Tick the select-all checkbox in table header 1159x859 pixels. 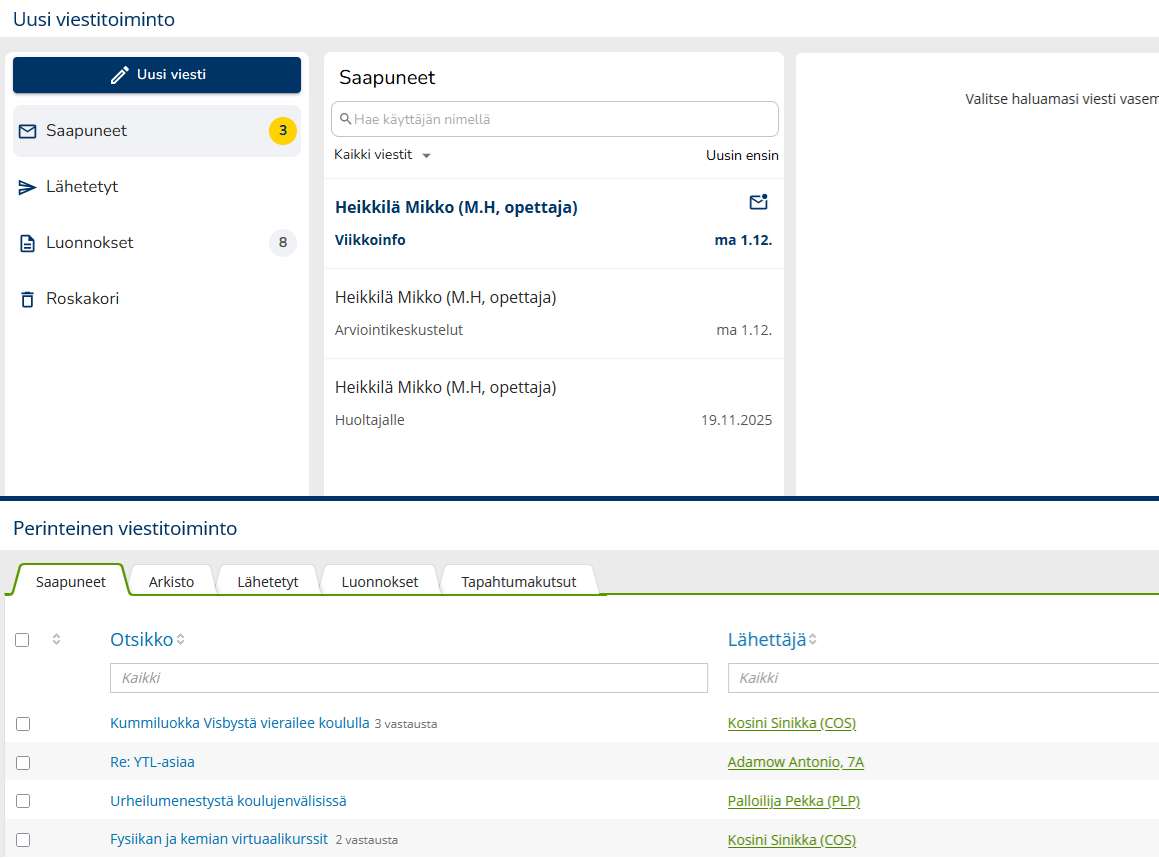pos(23,640)
